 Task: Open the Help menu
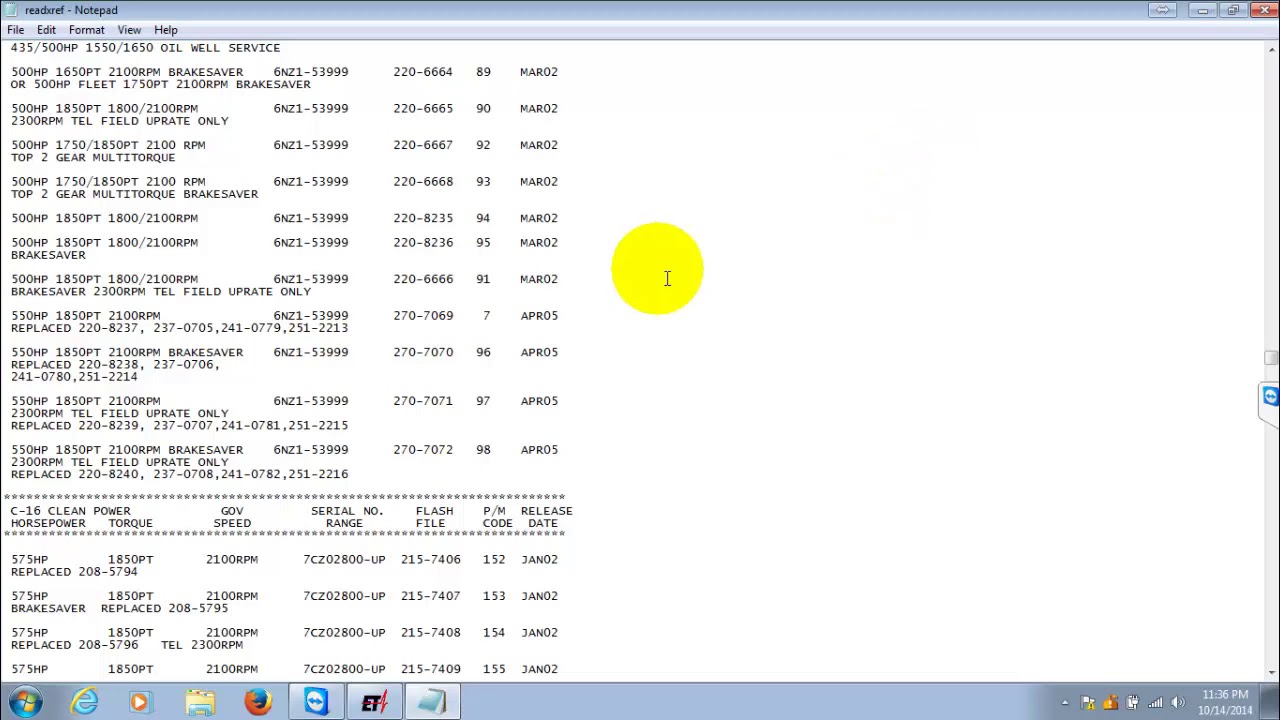pyautogui.click(x=166, y=30)
